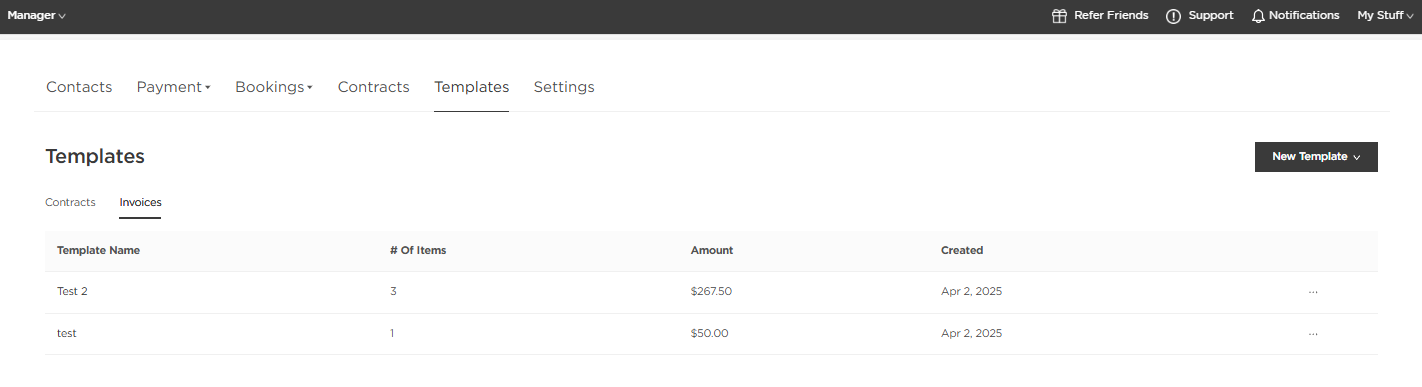Click the Template Name column header
Image resolution: width=1422 pixels, height=387 pixels.
[x=98, y=250]
